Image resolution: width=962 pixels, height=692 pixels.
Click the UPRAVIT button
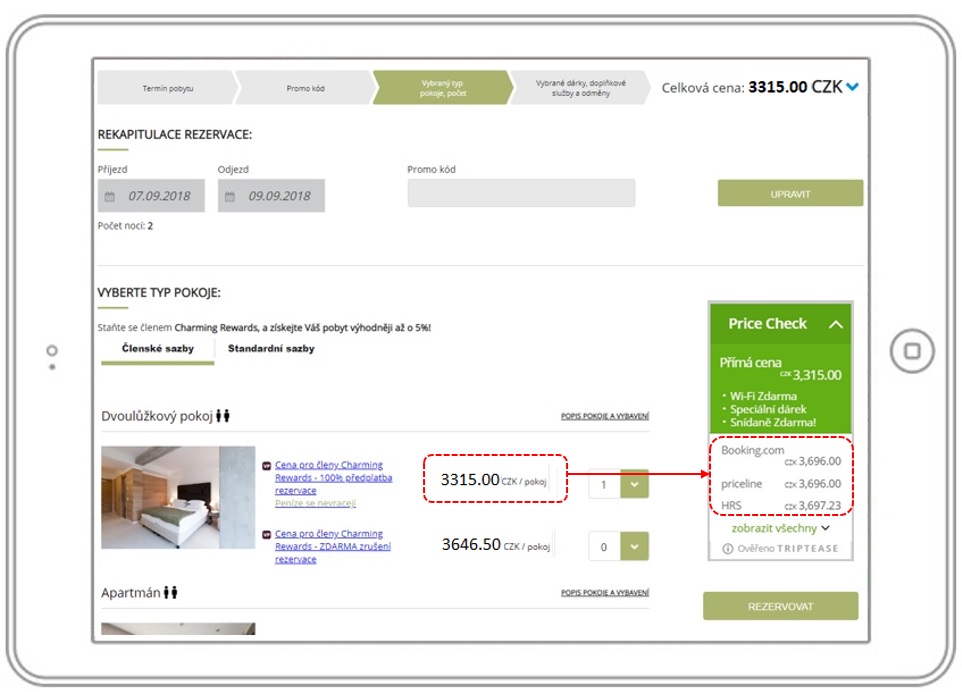pyautogui.click(x=790, y=193)
